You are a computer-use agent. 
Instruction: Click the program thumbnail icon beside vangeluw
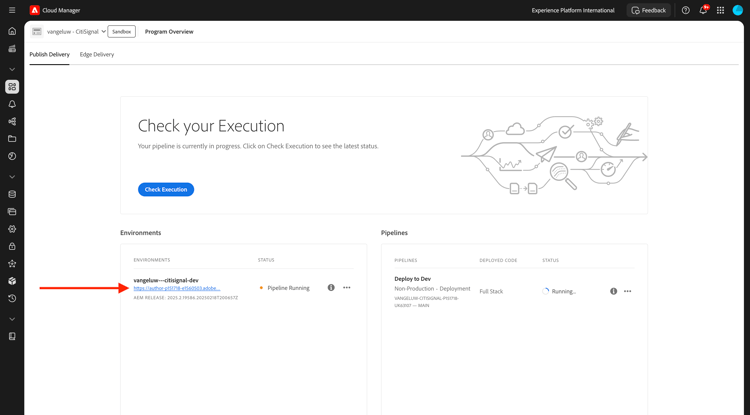tap(37, 32)
